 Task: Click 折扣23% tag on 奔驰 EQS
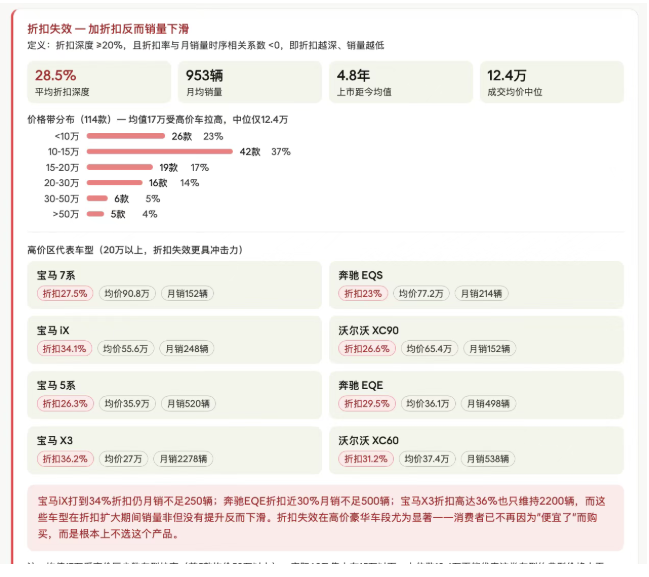pyautogui.click(x=363, y=293)
